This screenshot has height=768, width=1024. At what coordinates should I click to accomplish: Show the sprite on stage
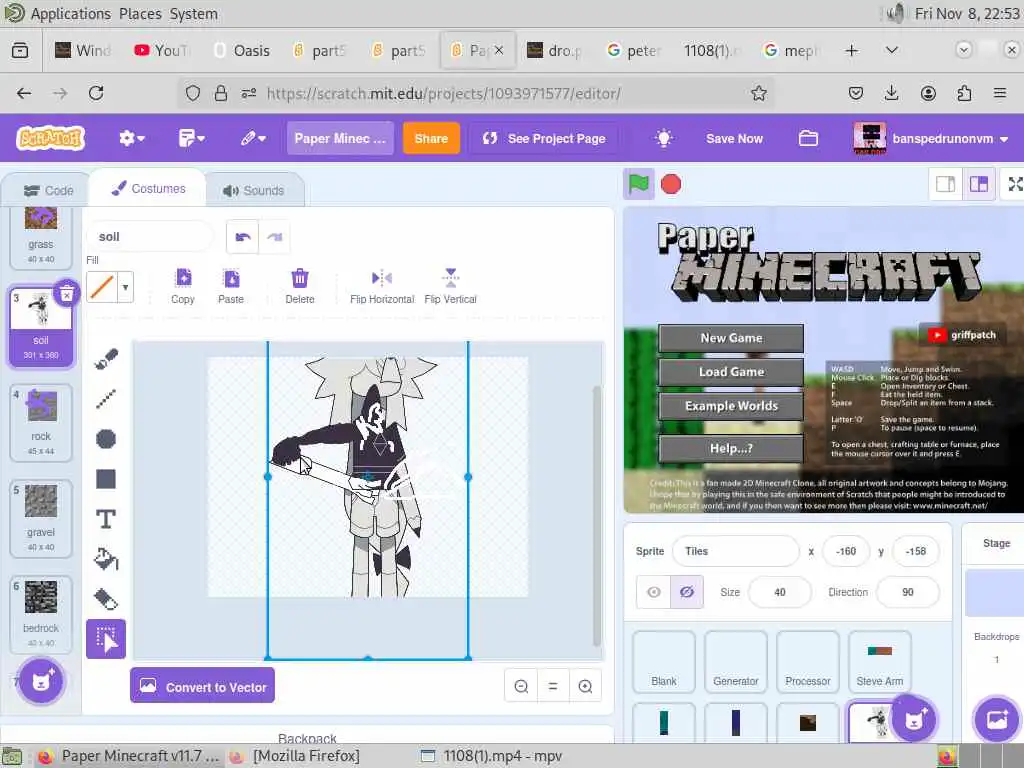[x=654, y=592]
